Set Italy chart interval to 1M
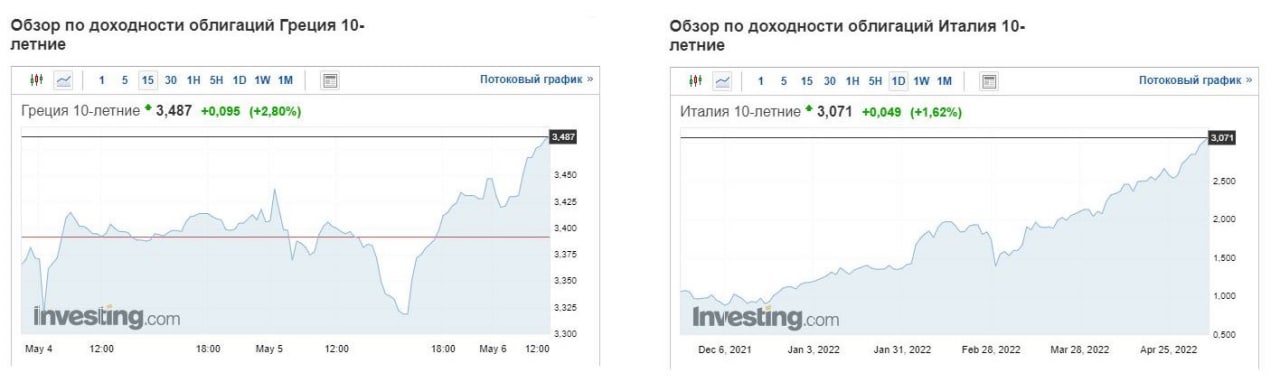1280x382 pixels. click(x=944, y=81)
